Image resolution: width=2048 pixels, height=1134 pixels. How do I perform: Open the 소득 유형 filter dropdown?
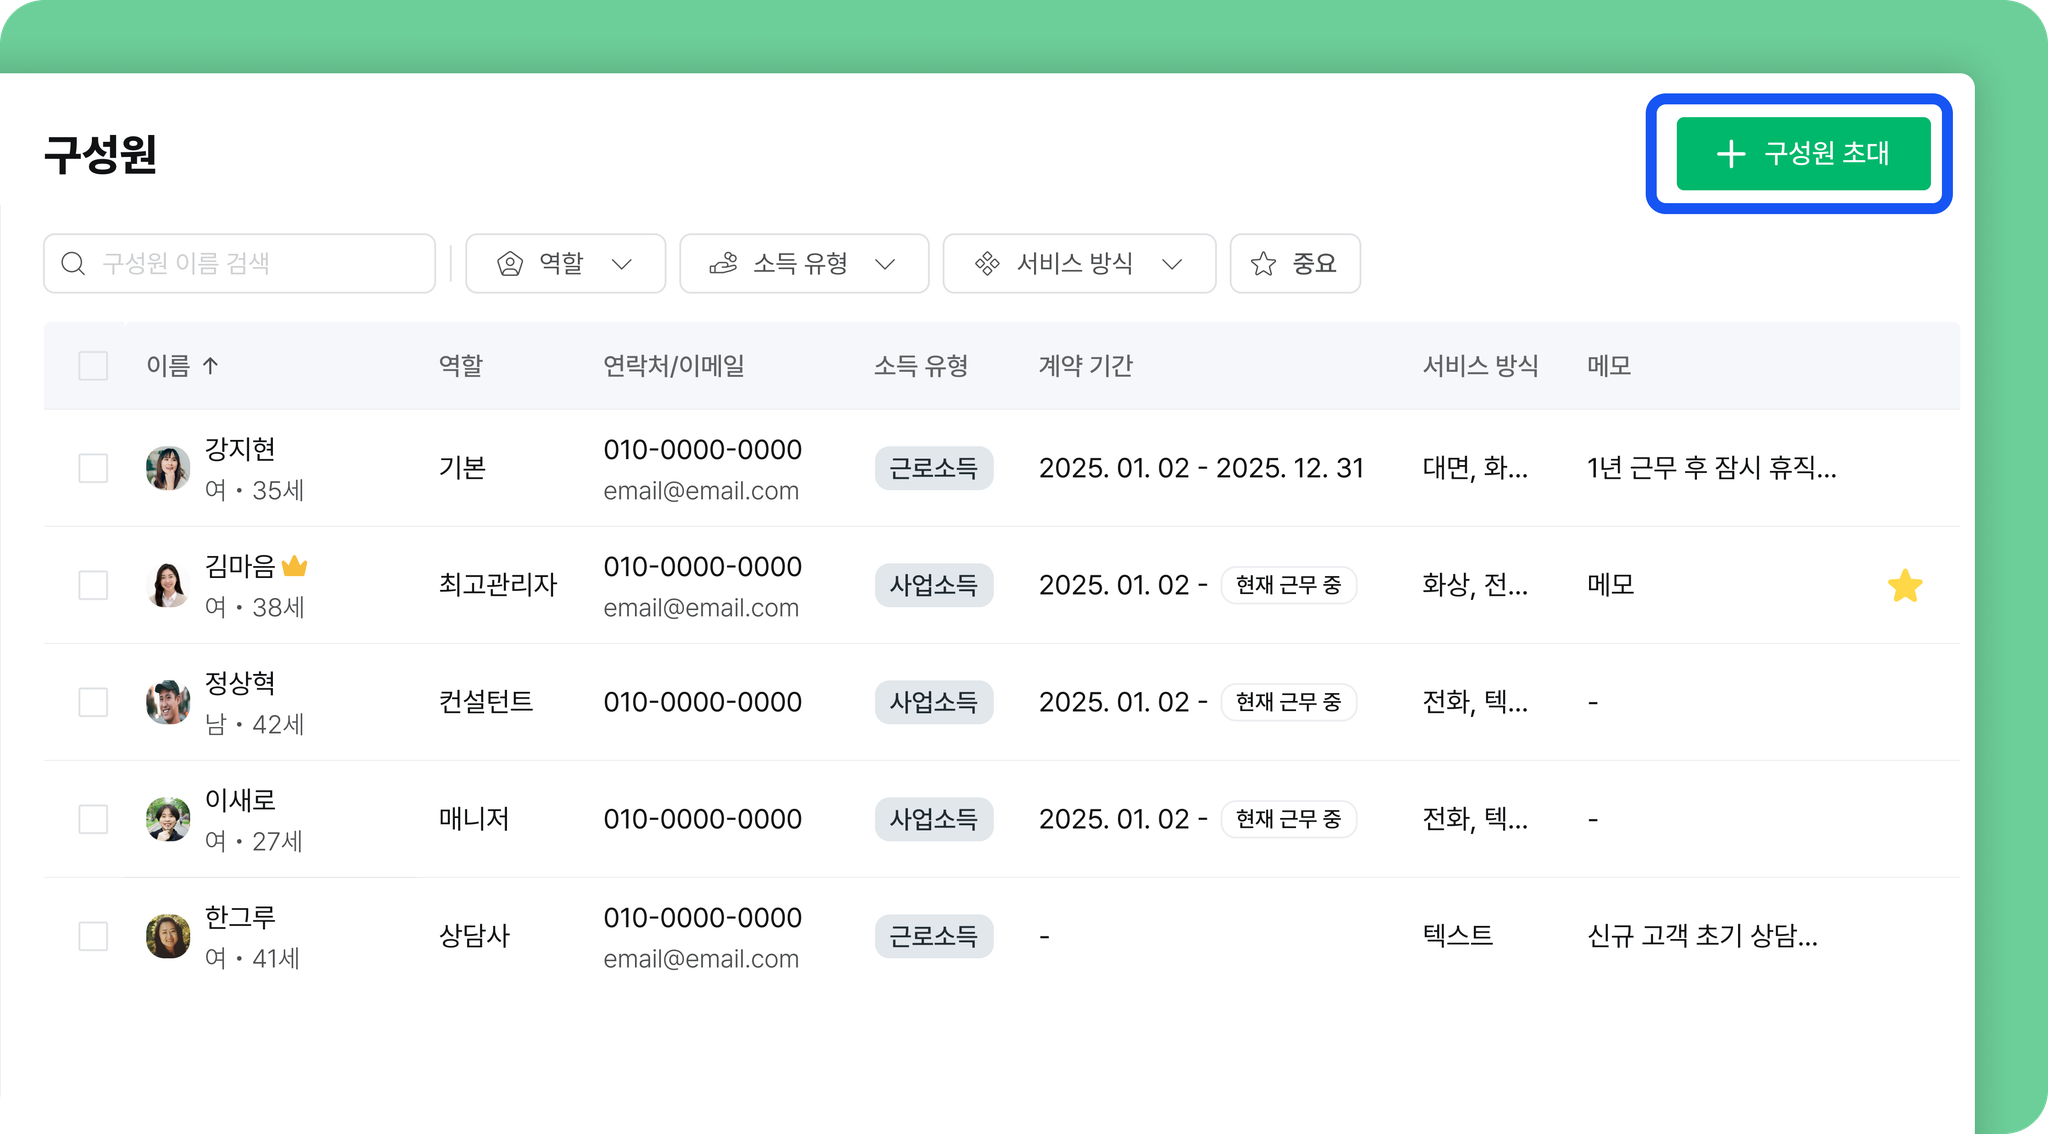click(804, 263)
